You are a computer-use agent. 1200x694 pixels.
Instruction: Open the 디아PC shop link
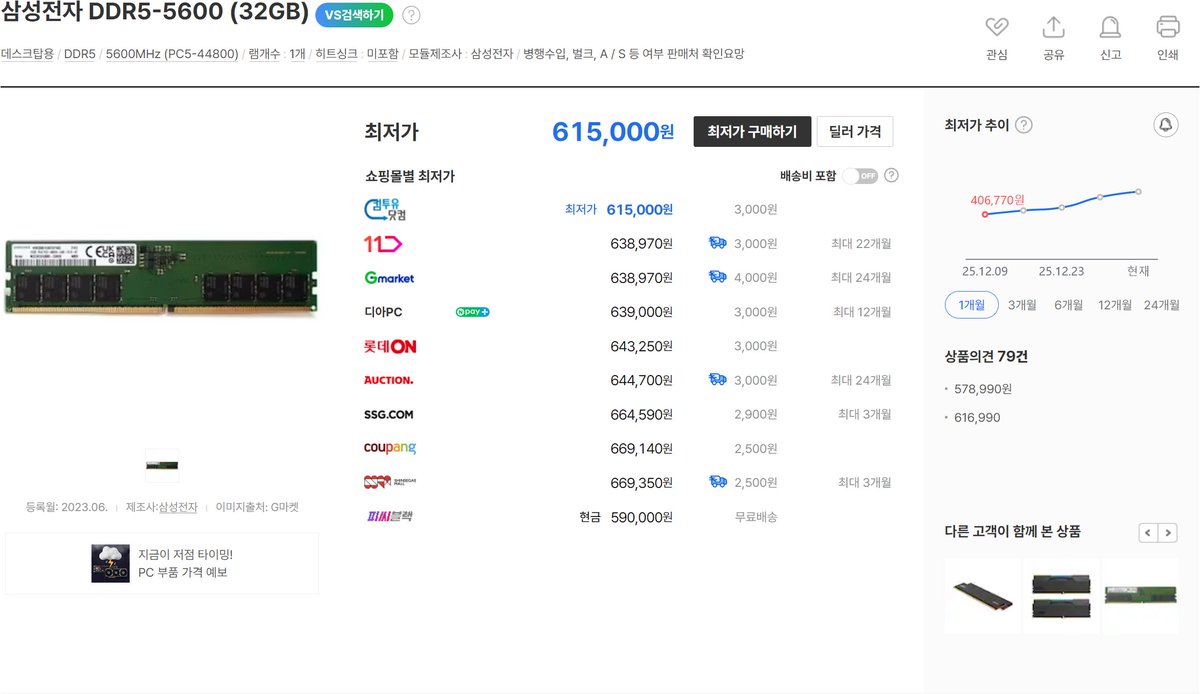[383, 312]
